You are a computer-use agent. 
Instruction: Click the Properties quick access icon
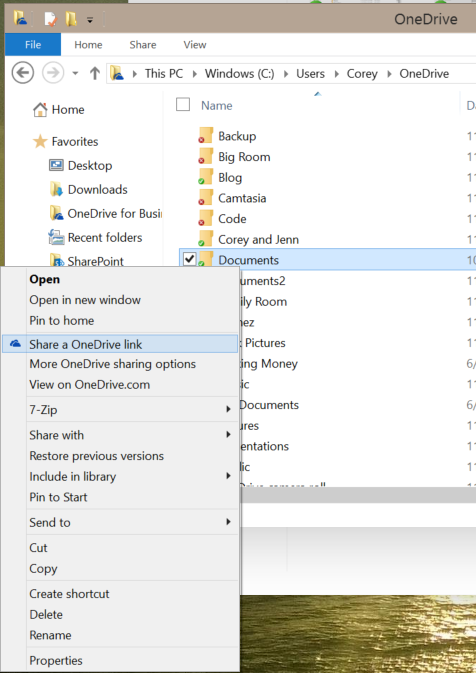tap(50, 19)
